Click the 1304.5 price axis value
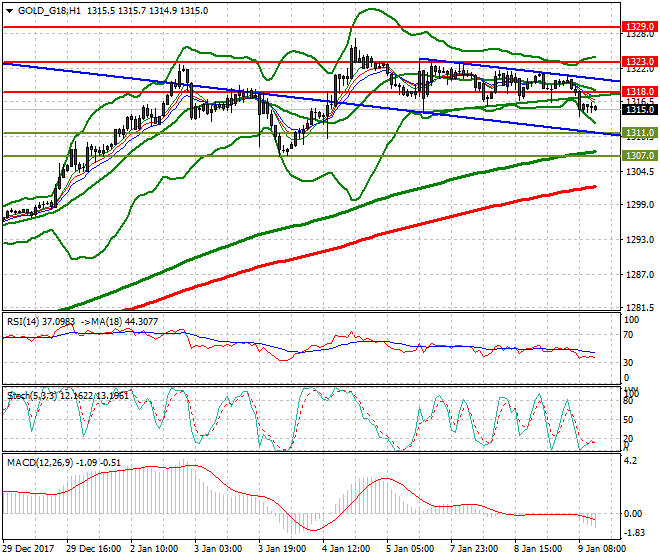 point(640,172)
